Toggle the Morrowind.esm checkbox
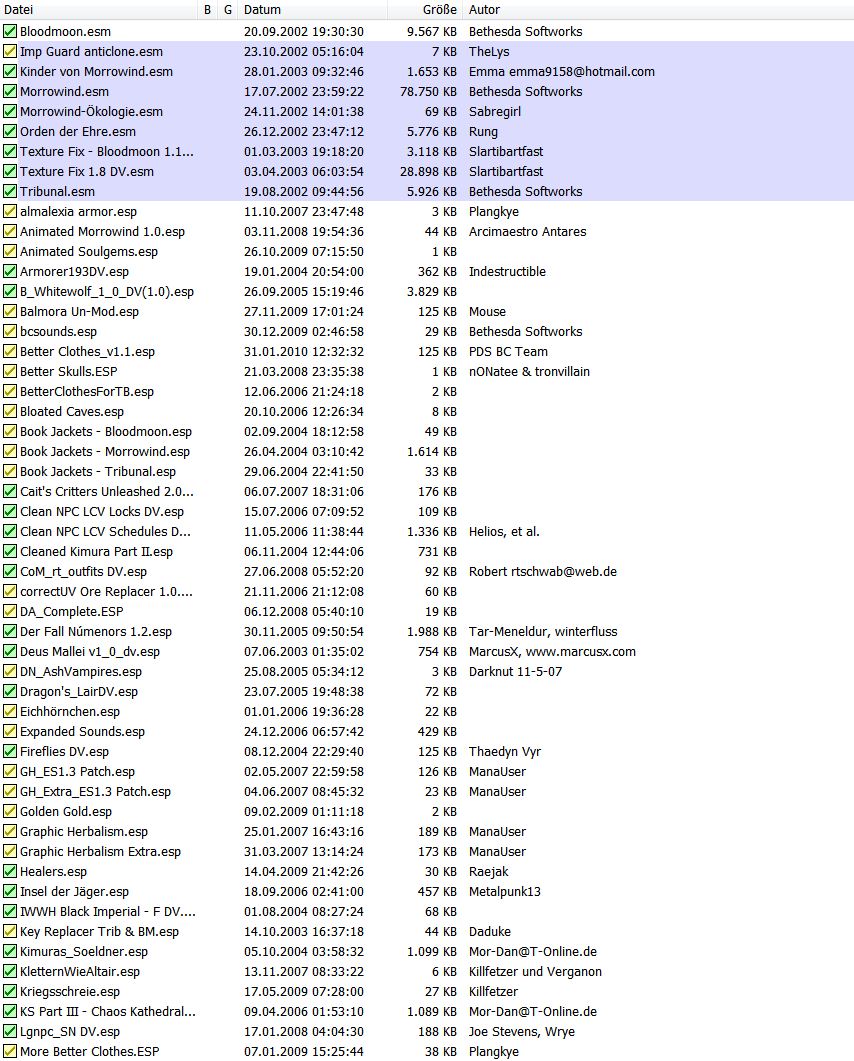 tap(10, 91)
